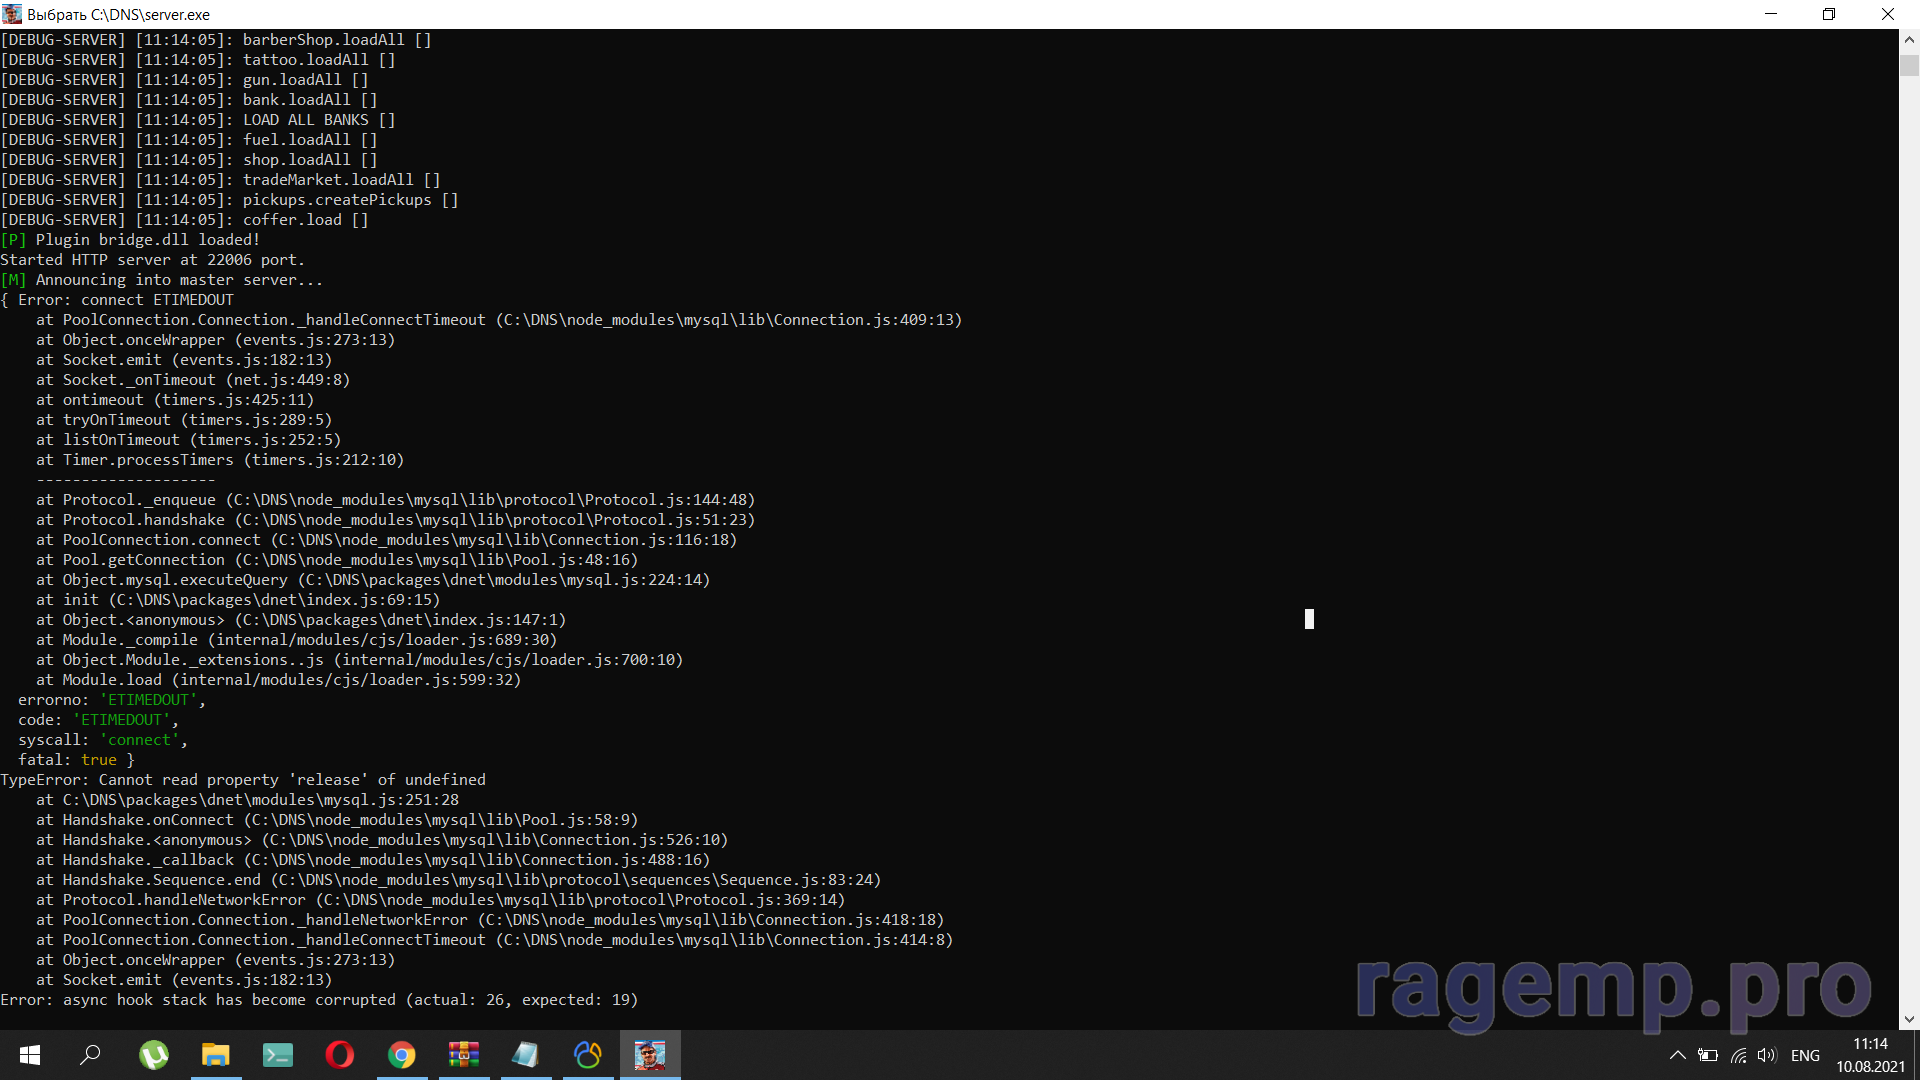Switch to the Notepad taskbar window
Image resolution: width=1920 pixels, height=1080 pixels.
coord(526,1055)
